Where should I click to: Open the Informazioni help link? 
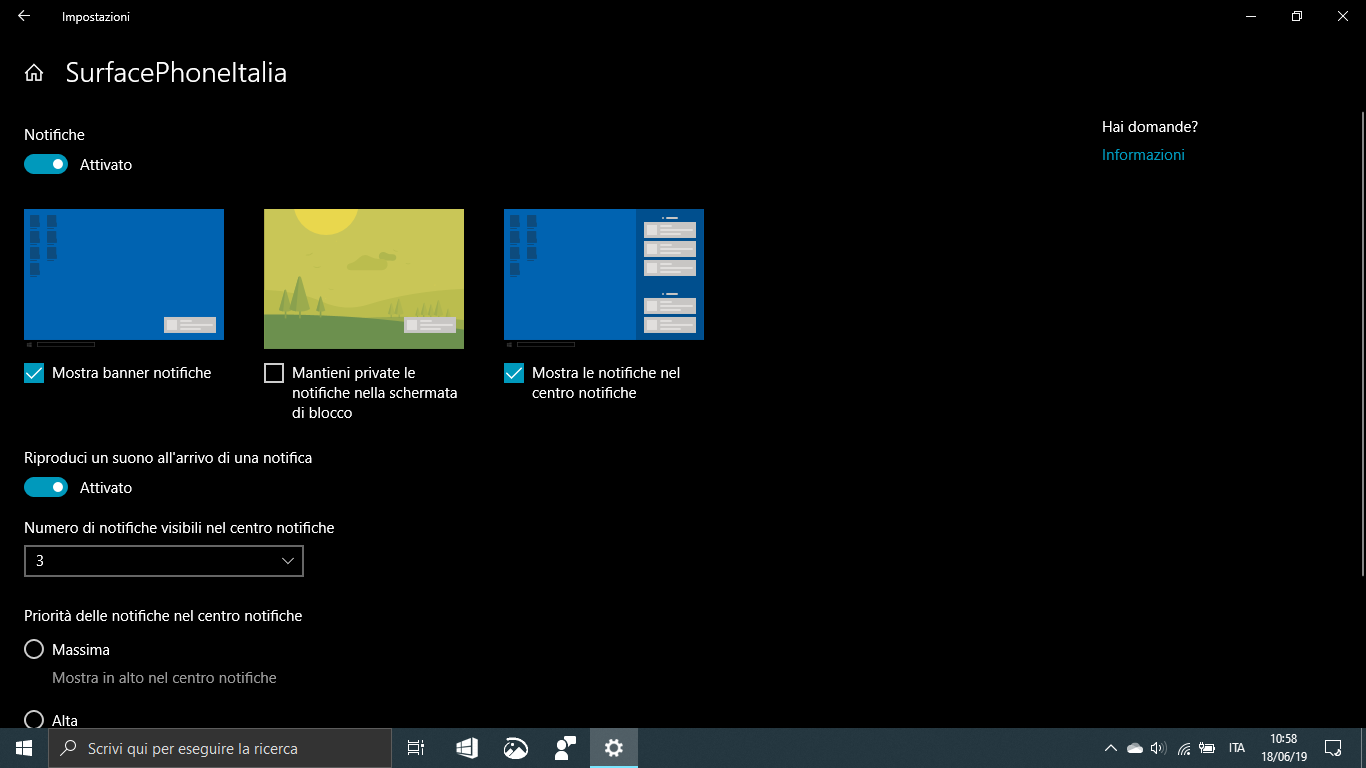click(1143, 155)
